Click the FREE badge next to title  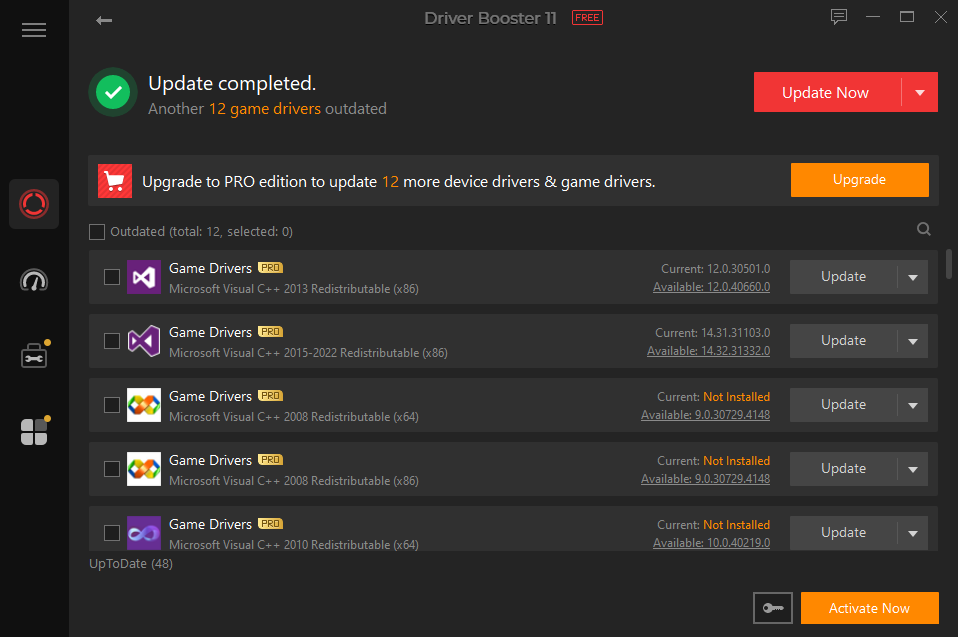587,17
